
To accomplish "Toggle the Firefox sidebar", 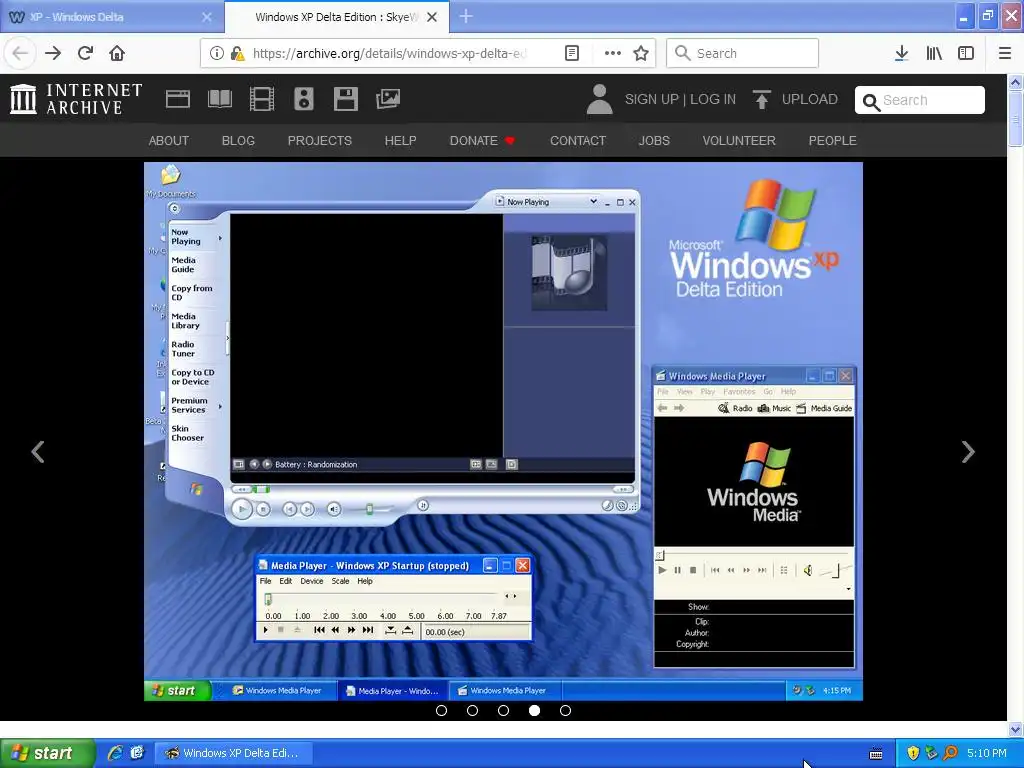I will 966,54.
